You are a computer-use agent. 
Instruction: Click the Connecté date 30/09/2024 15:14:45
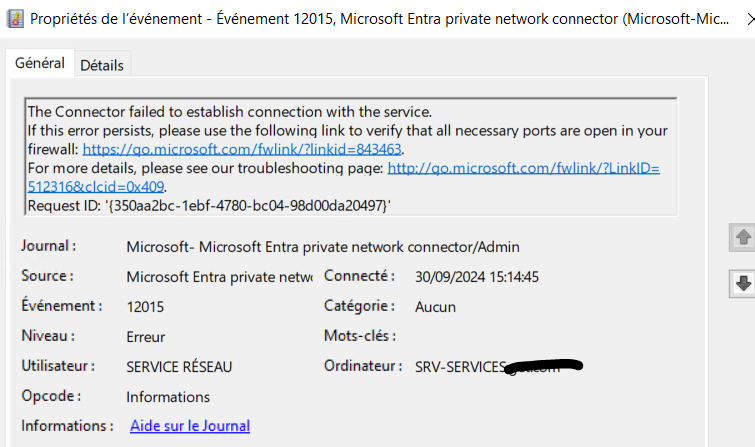click(x=489, y=277)
